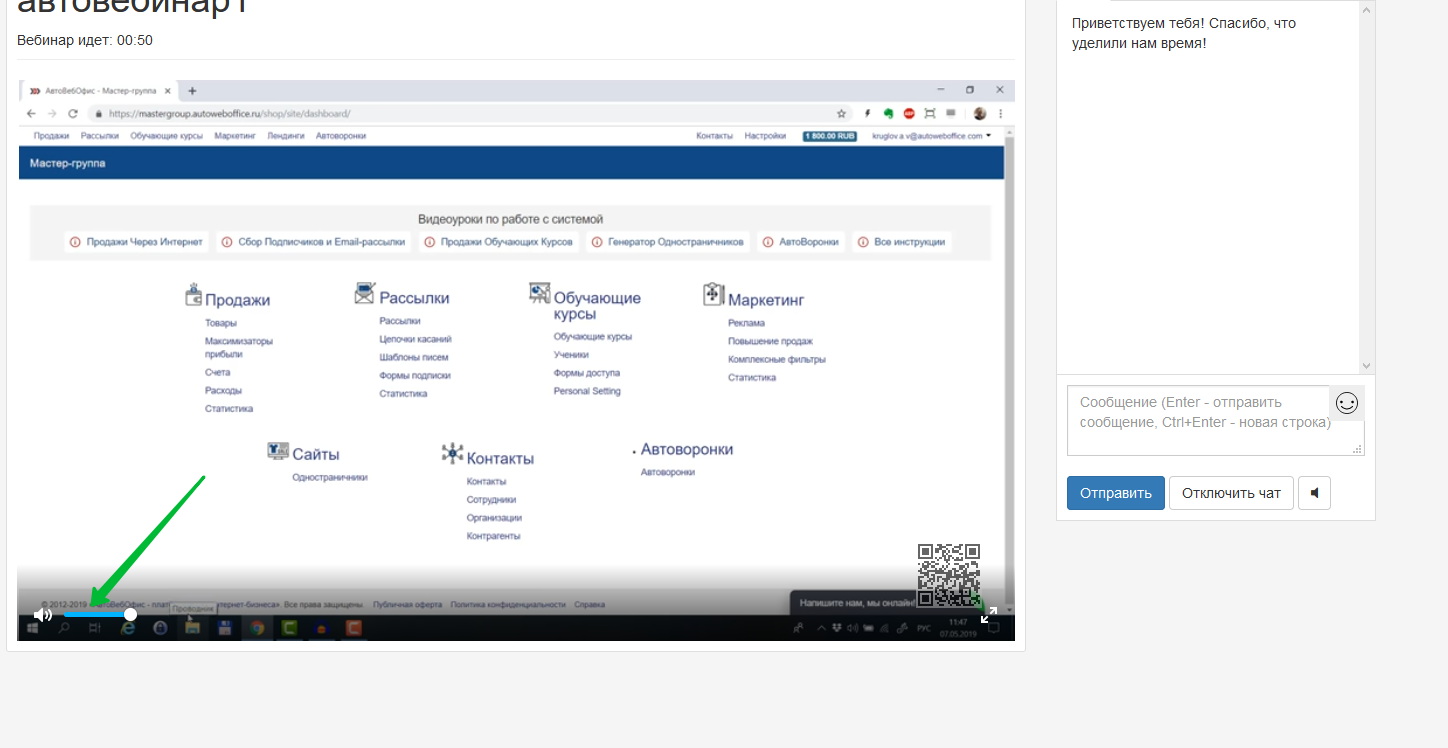Click the envelope icon beside the Рассылки heading
1448x748 pixels.
click(x=364, y=293)
